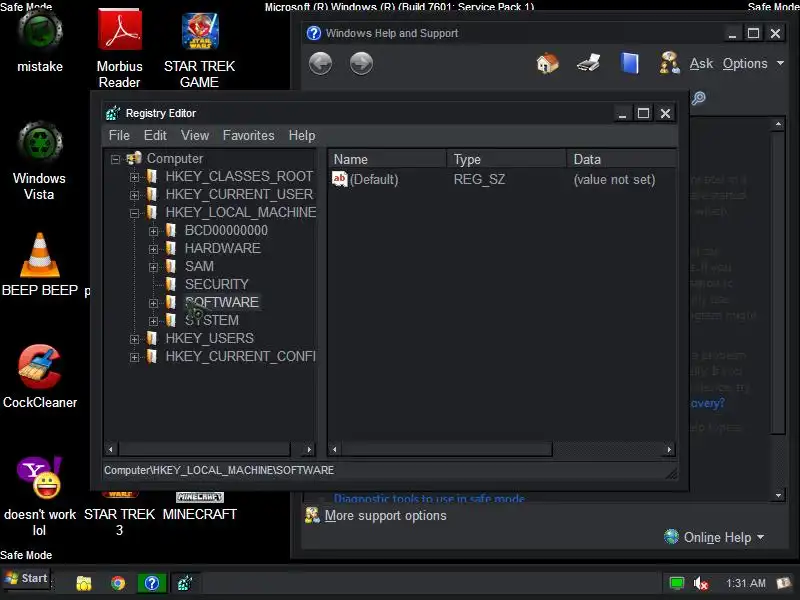Switch to Registry Editor taskbar button
This screenshot has height=600, width=800.
tap(185, 583)
